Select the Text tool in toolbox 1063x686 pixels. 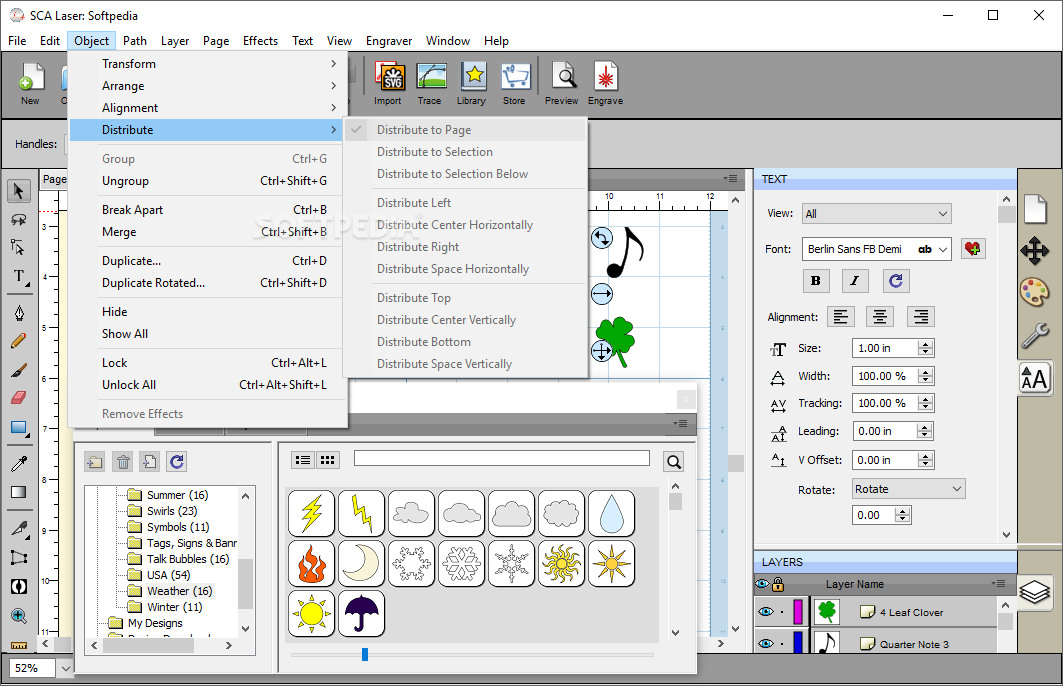19,277
